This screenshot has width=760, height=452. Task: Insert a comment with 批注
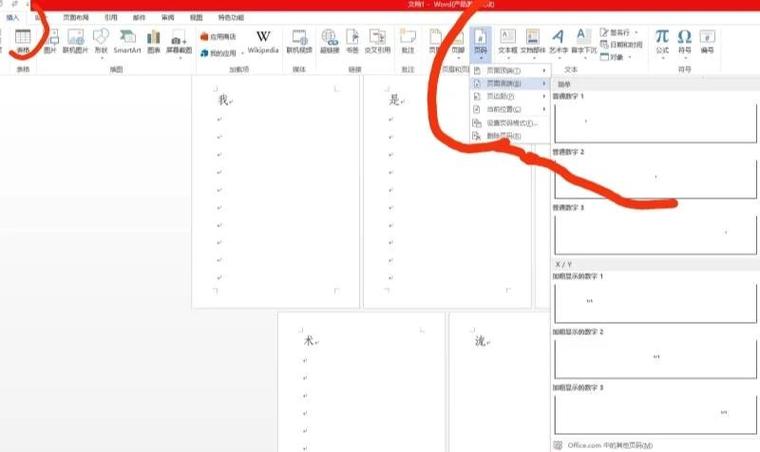click(408, 42)
